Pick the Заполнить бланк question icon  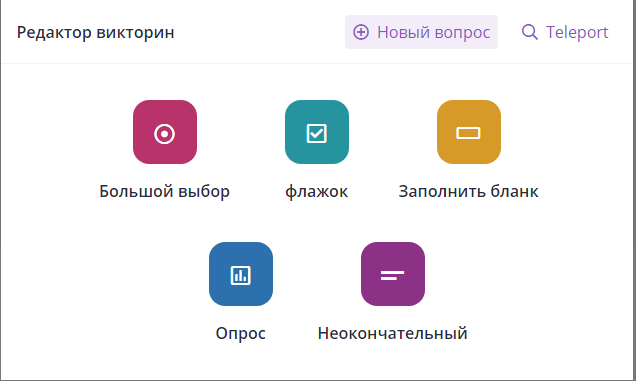click(x=468, y=132)
